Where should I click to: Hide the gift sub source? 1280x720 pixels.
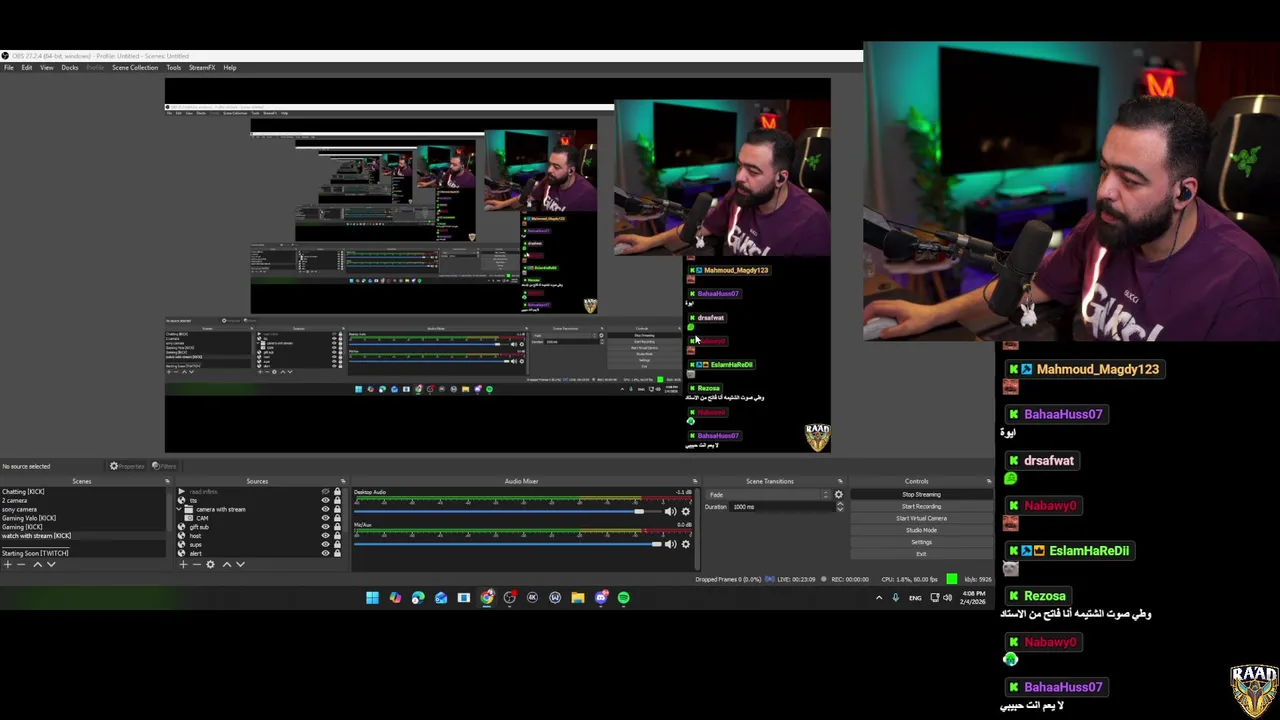tap(325, 527)
